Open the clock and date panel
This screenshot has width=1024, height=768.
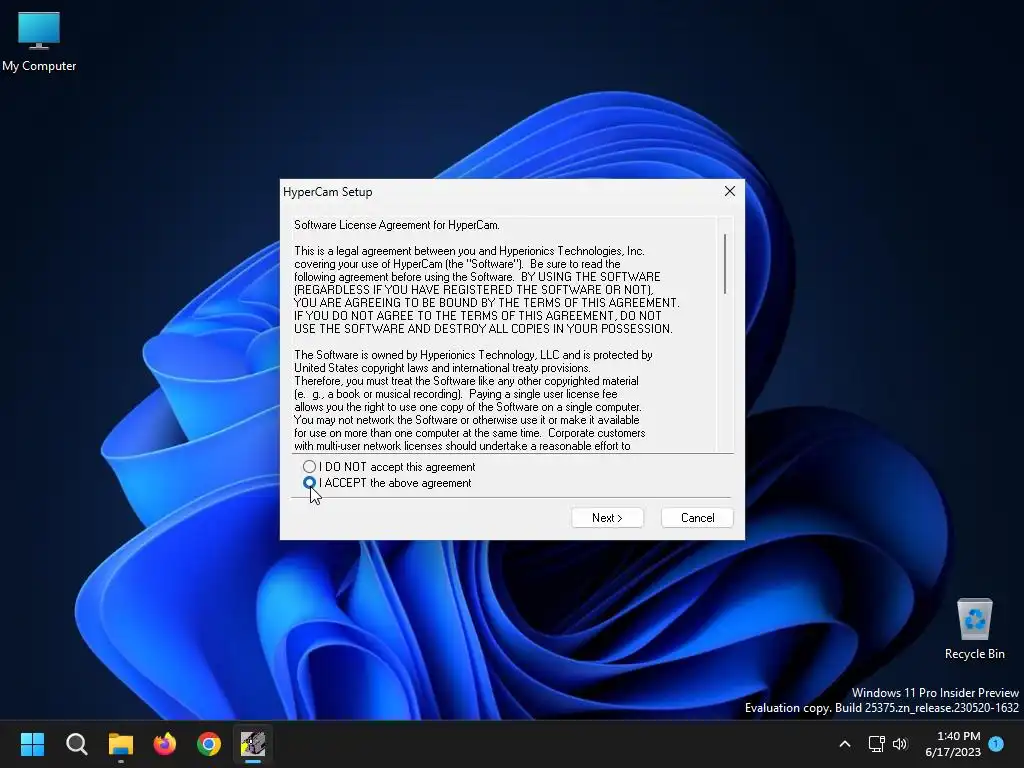pos(953,744)
